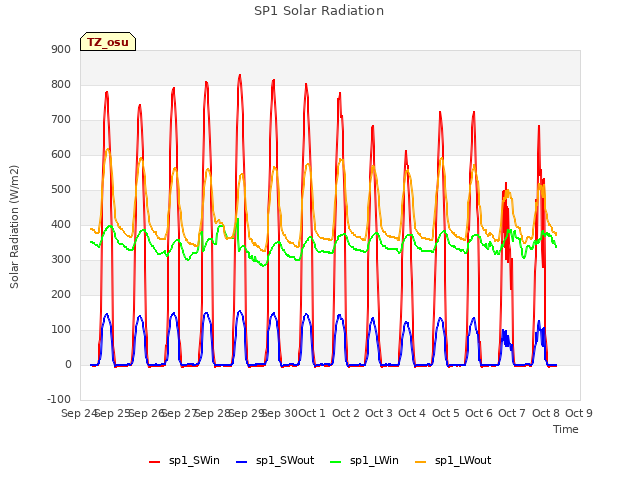Click the 500 y-axis tick label
The image size is (640, 480).
point(61,189)
